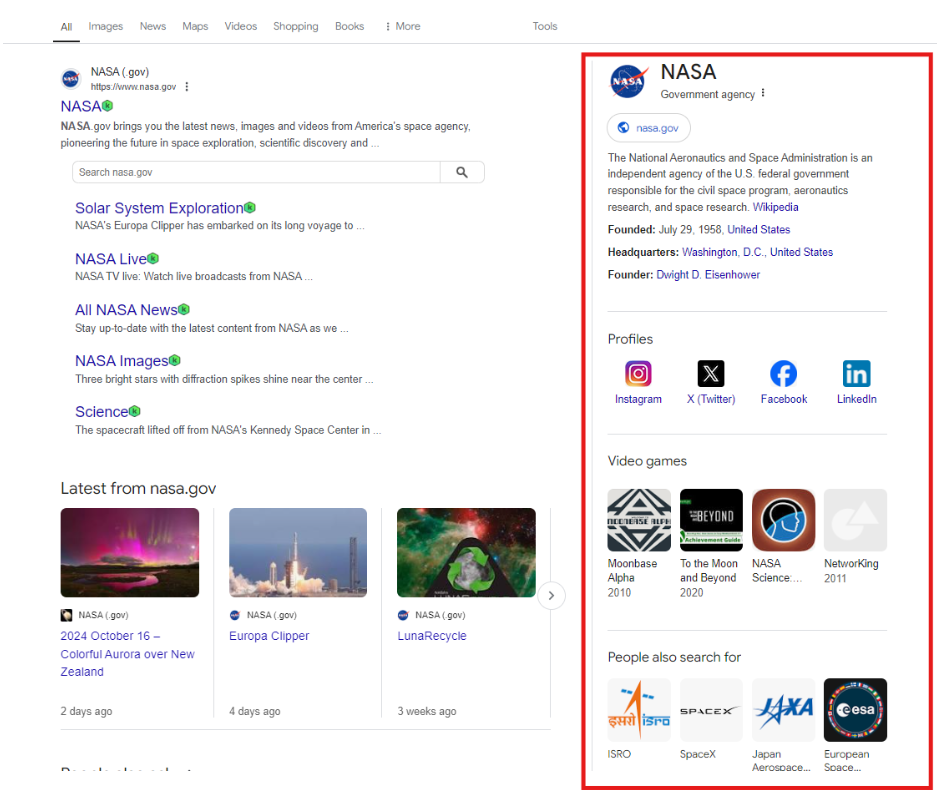Click NetworKing placeholder game icon

[x=855, y=520]
